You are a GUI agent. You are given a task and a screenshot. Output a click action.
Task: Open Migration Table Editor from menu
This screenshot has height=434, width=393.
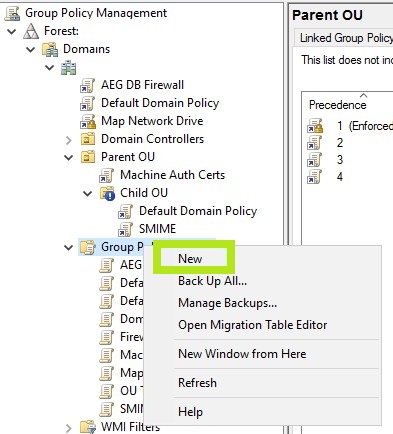[253, 325]
